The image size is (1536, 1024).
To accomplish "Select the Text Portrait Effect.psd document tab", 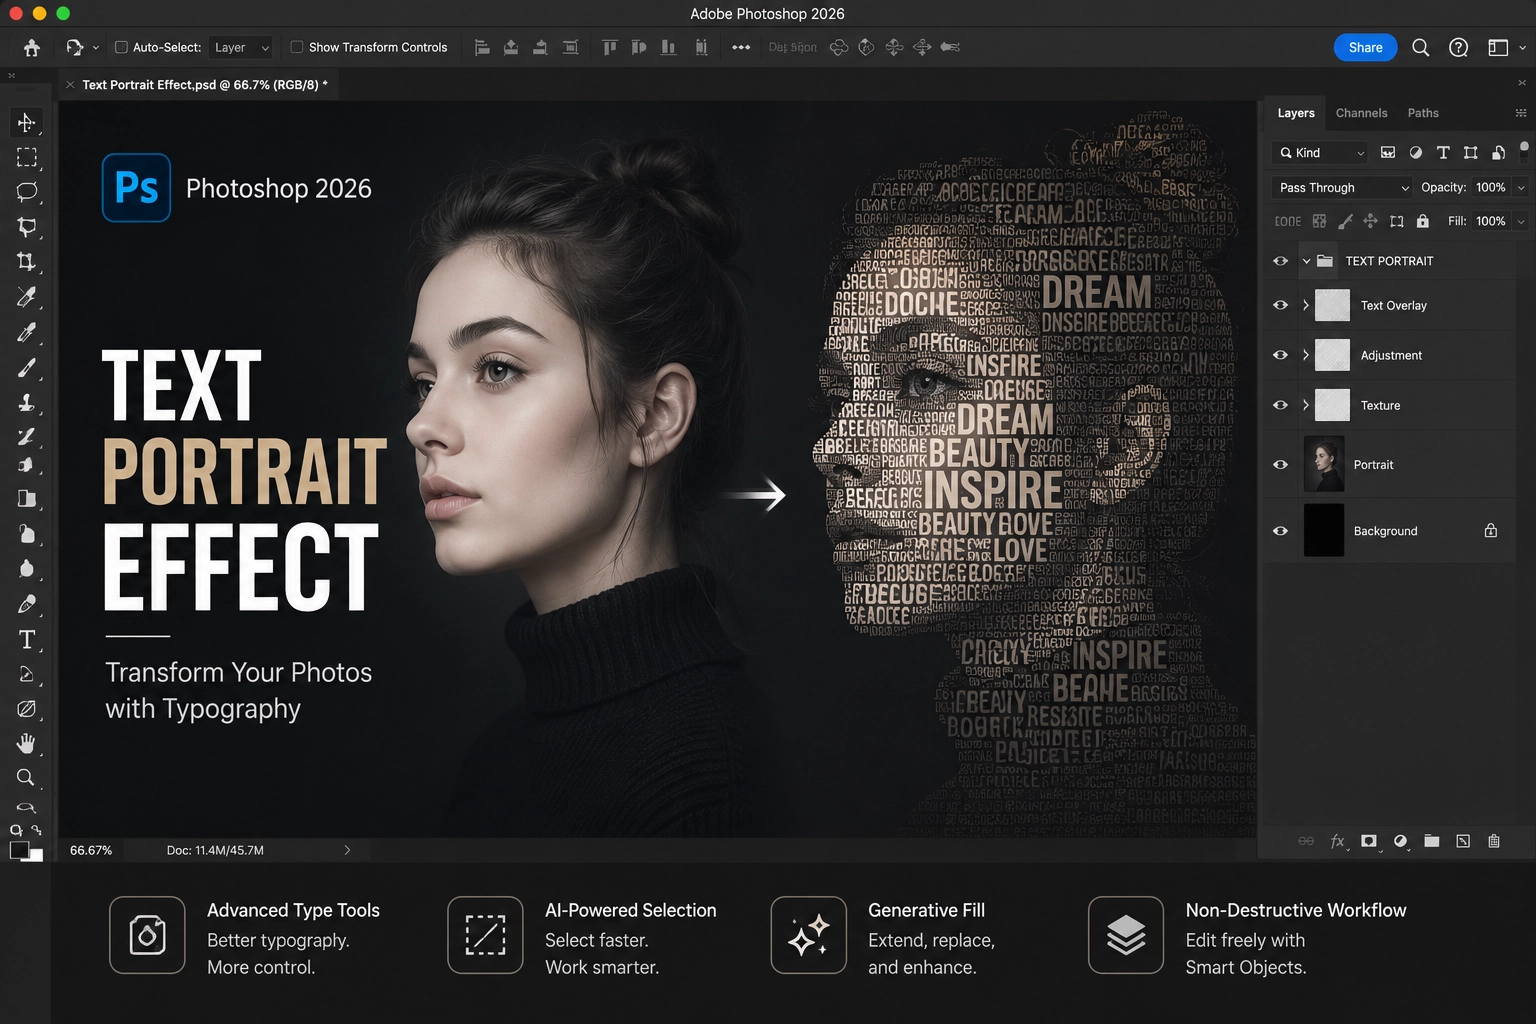I will (200, 85).
